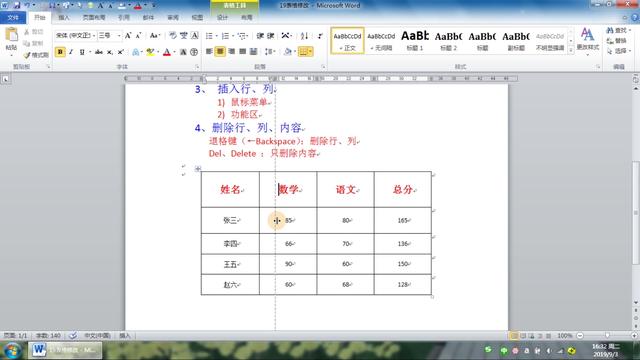This screenshot has height=360, width=640.
Task: Click the Bullets list icon
Action: tap(209, 36)
